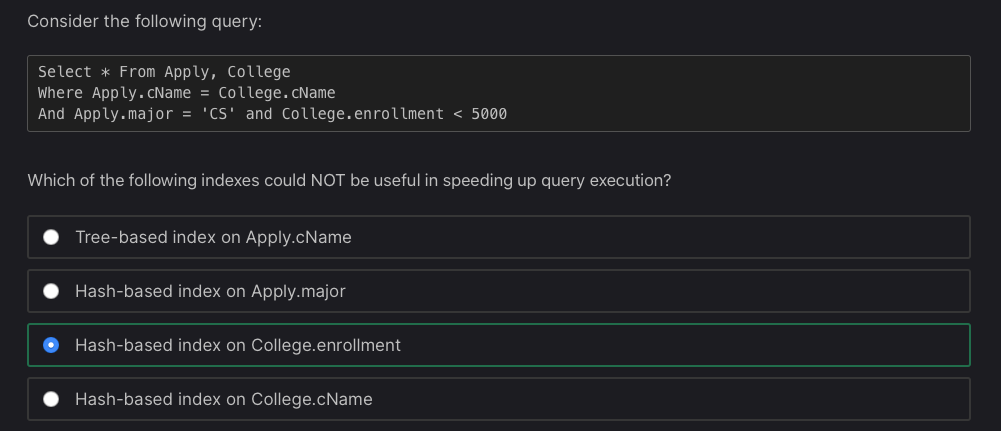Click the "Consider the following query:" heading text
The image size is (1001, 431).
coord(144,21)
